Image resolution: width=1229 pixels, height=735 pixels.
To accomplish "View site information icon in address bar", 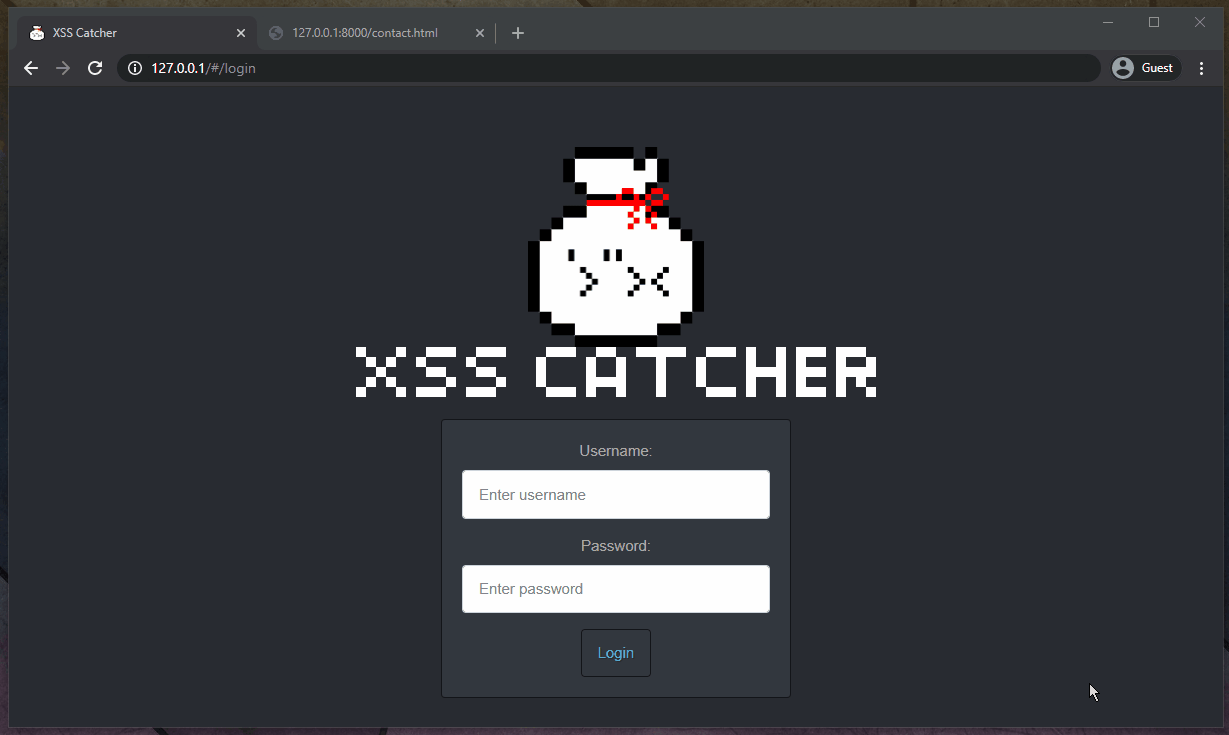I will coord(135,68).
